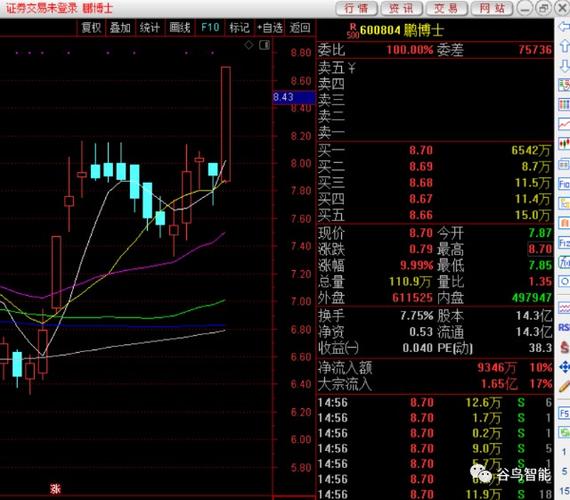This screenshot has width=570, height=500.
Task: Click the down arrow sidebar icon
Action: click(x=564, y=66)
